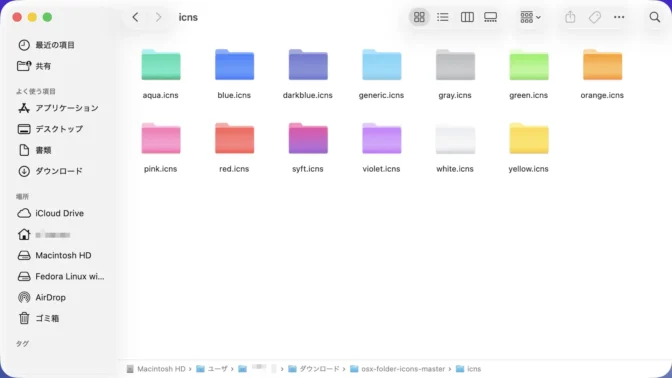The height and width of the screenshot is (378, 672).
Task: Click the syft.icns file name
Action: 308,169
